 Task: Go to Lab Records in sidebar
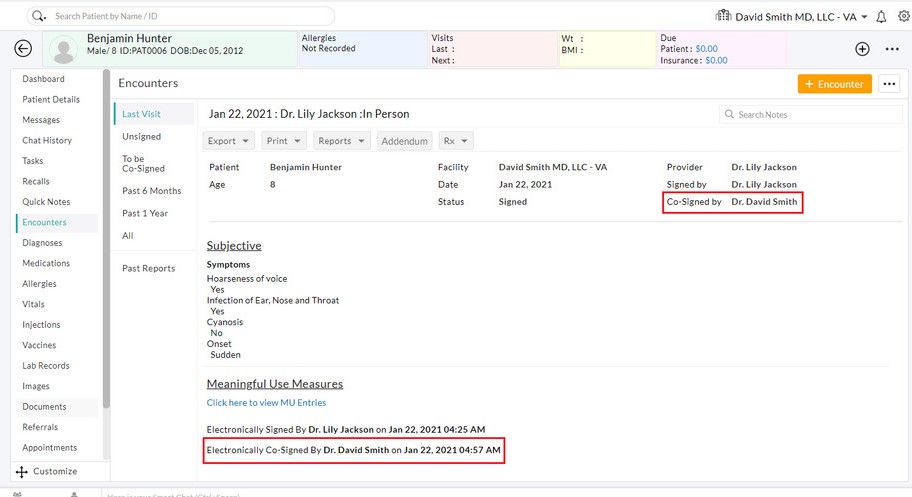(46, 366)
